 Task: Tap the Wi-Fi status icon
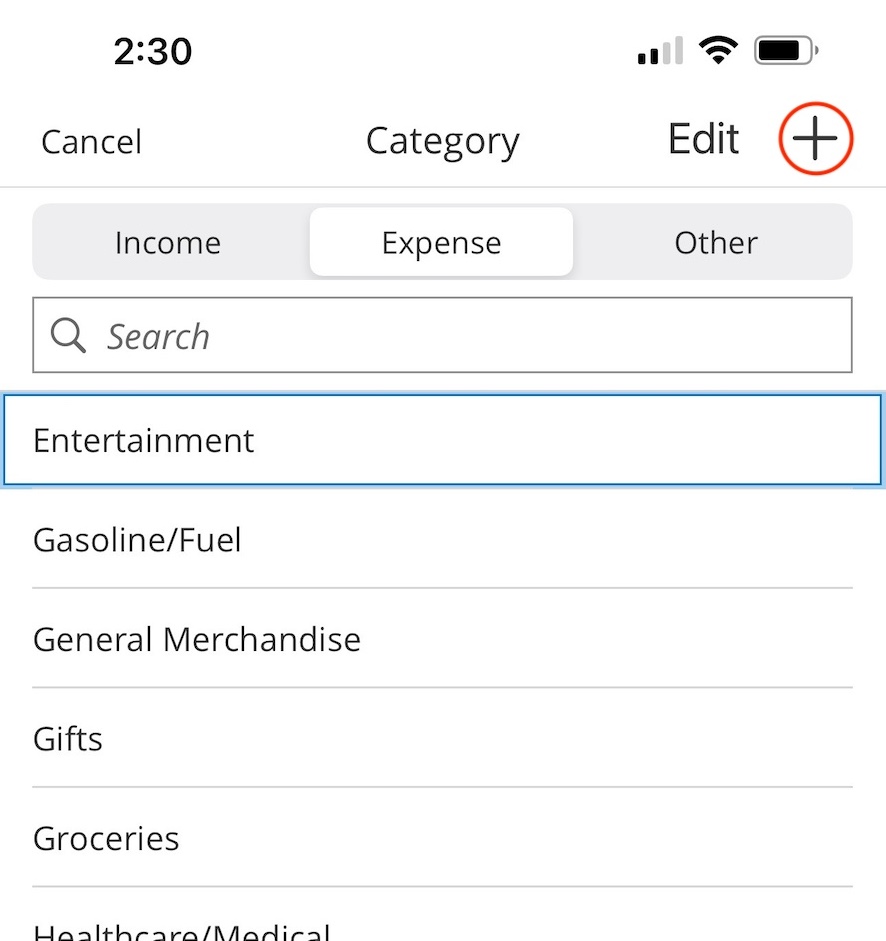(x=718, y=50)
